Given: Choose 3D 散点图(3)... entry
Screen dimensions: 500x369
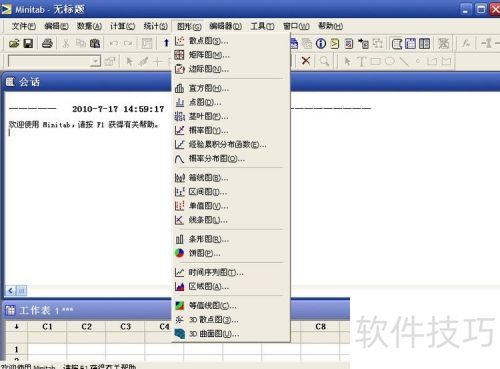Looking at the screenshot, I should coord(231,320).
